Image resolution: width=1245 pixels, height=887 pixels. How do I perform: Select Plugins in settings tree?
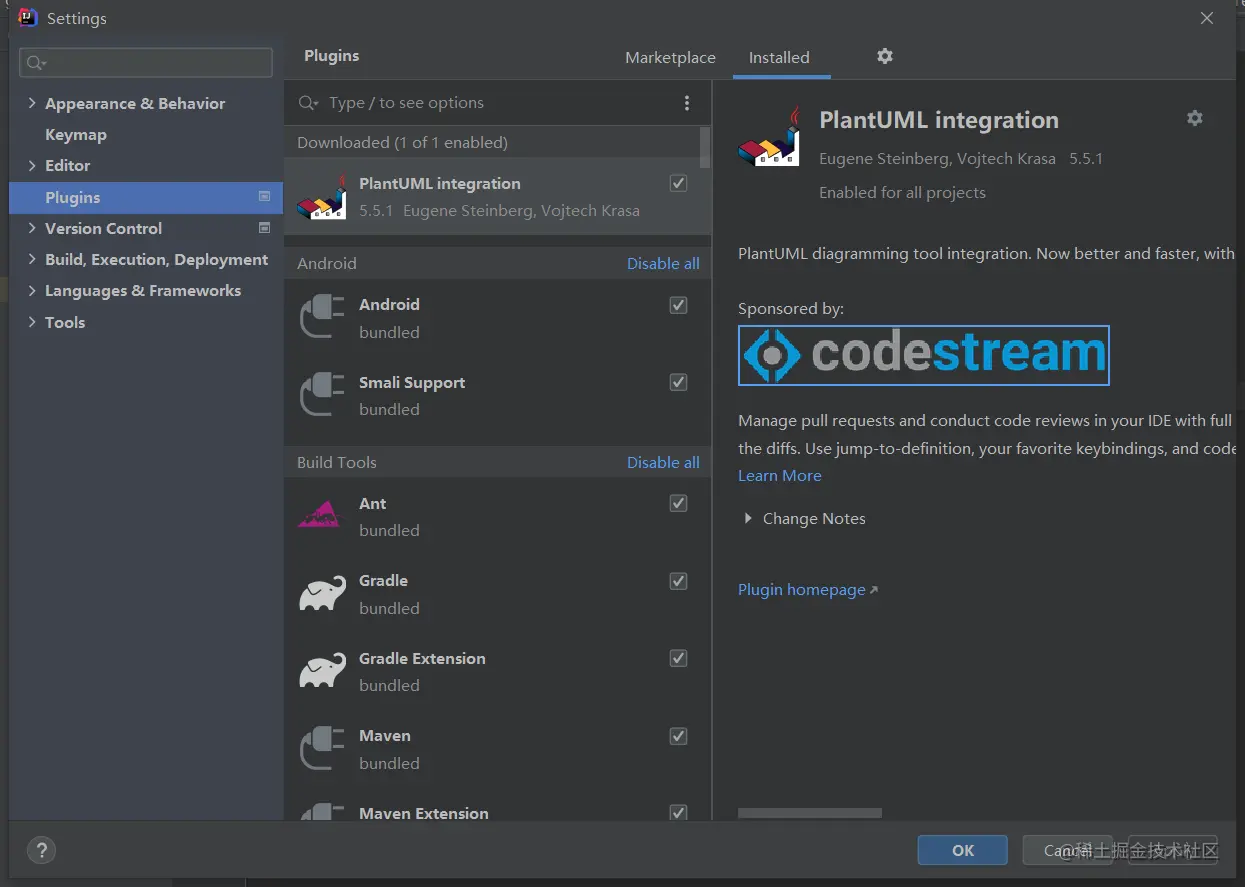click(x=146, y=197)
